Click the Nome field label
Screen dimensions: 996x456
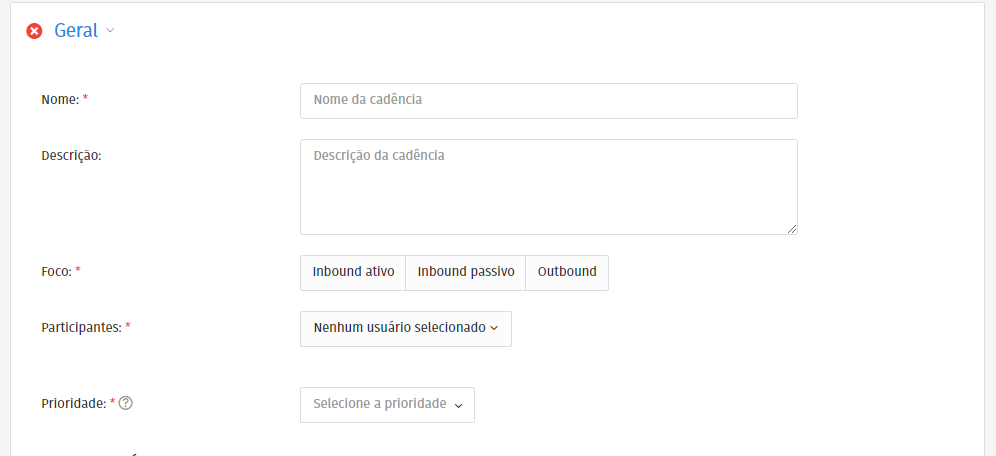point(59,99)
